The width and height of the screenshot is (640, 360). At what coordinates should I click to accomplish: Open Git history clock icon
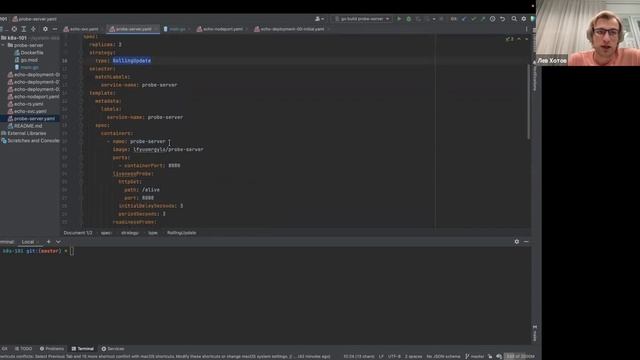[493, 19]
